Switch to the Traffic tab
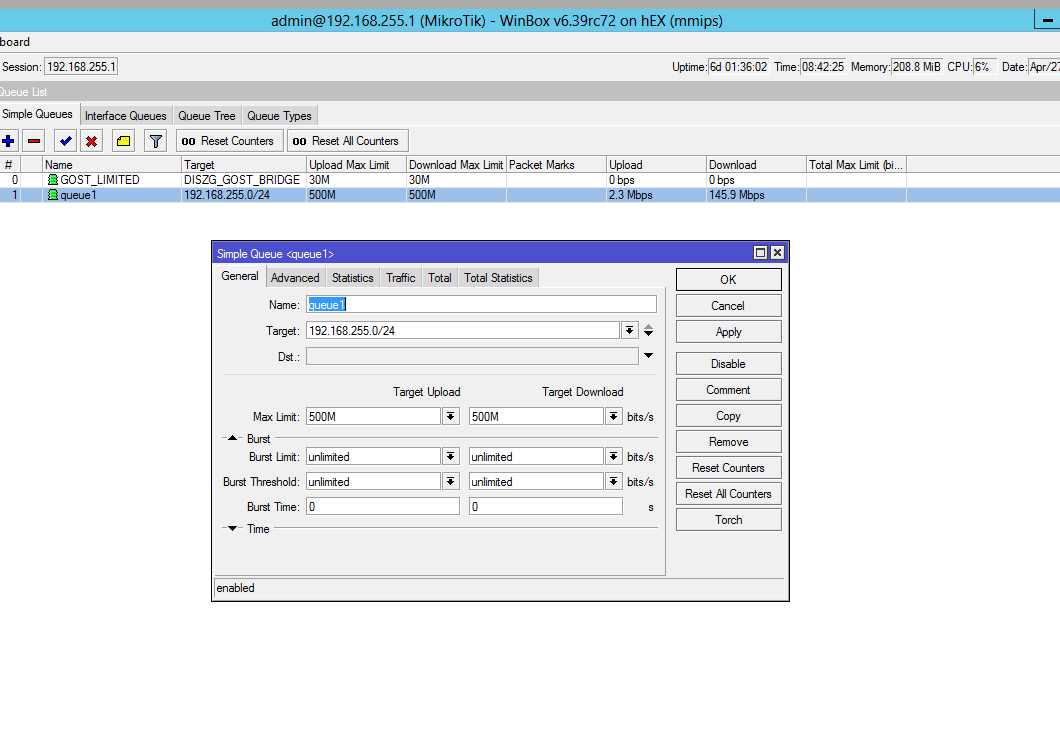The height and width of the screenshot is (748, 1060). 401,278
